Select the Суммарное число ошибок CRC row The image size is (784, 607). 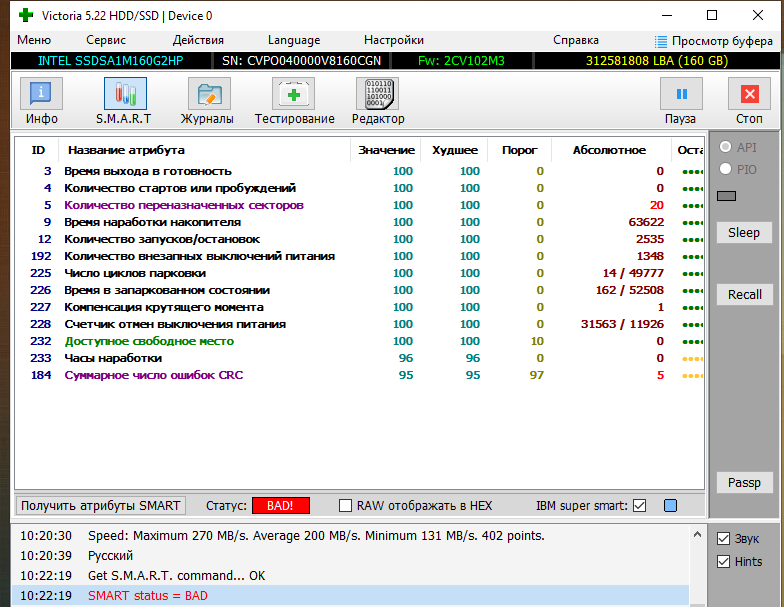359,375
